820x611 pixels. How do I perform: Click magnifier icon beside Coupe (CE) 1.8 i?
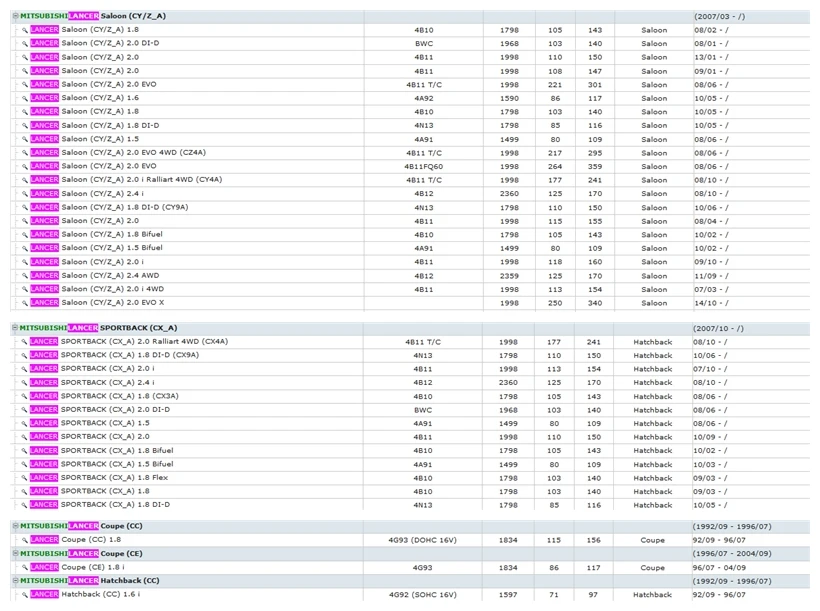pos(25,568)
